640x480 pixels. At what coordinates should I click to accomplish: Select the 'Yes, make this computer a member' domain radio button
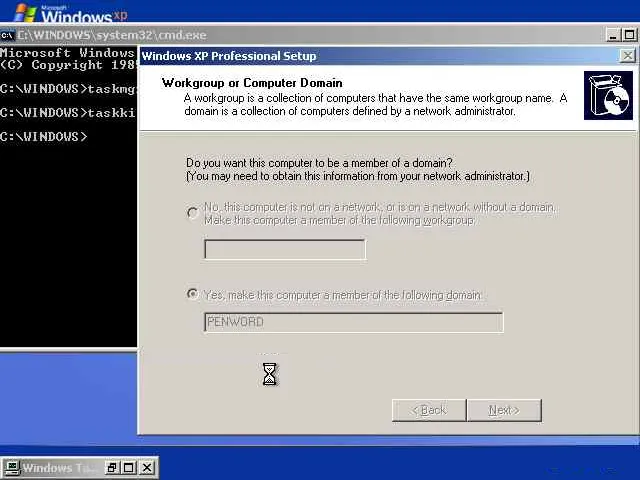tap(192, 294)
